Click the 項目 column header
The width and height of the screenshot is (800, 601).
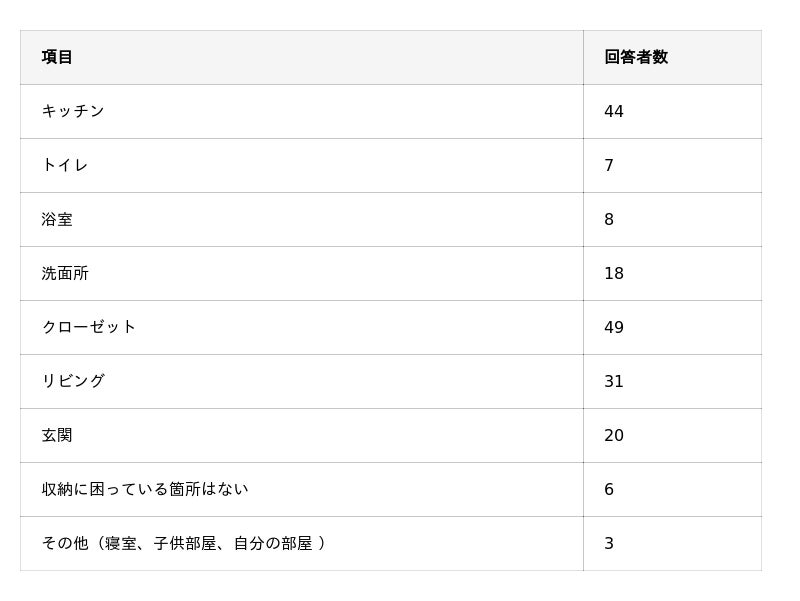click(57, 57)
